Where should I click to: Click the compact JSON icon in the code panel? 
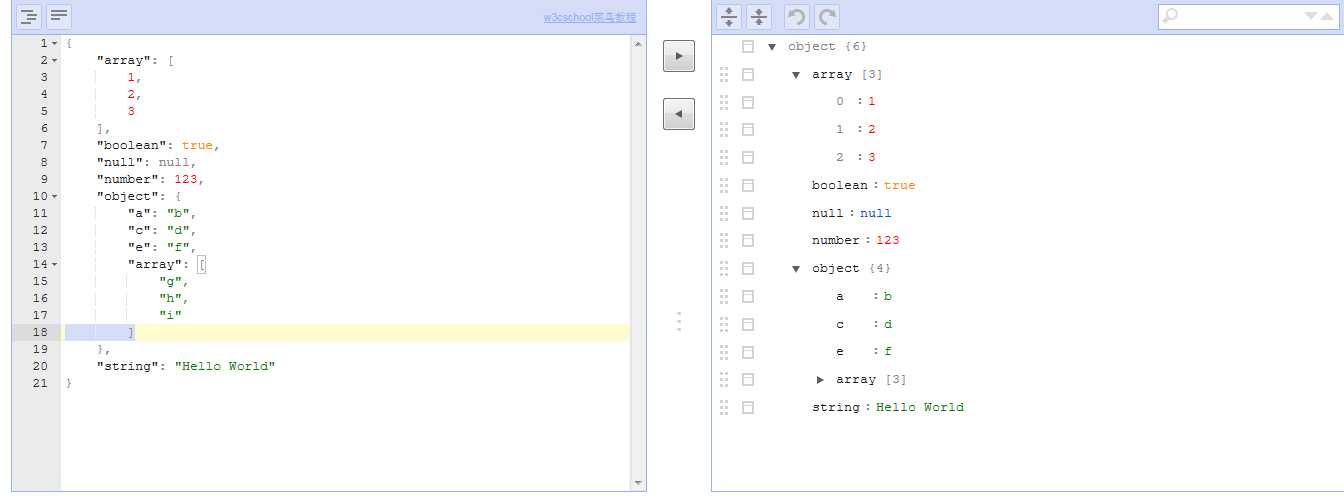[x=59, y=16]
